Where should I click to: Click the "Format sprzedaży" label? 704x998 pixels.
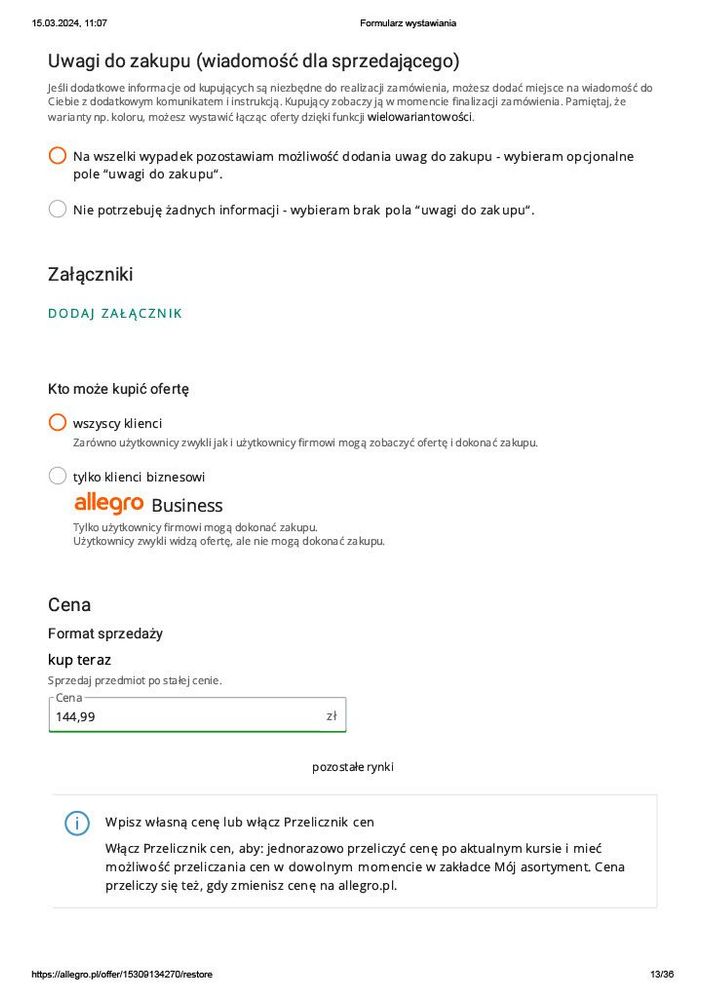[105, 633]
